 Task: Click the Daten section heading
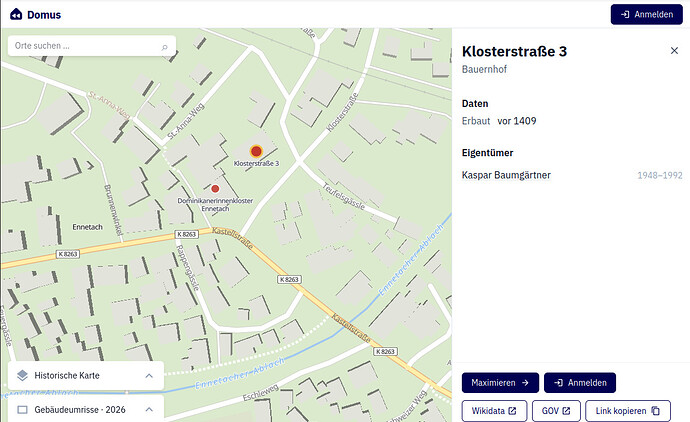click(x=475, y=104)
